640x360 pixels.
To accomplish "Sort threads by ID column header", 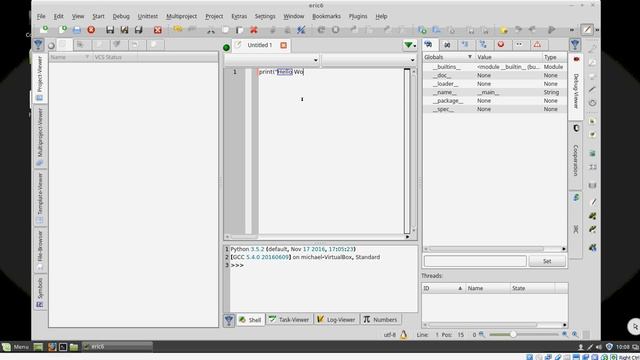I will tap(444, 288).
